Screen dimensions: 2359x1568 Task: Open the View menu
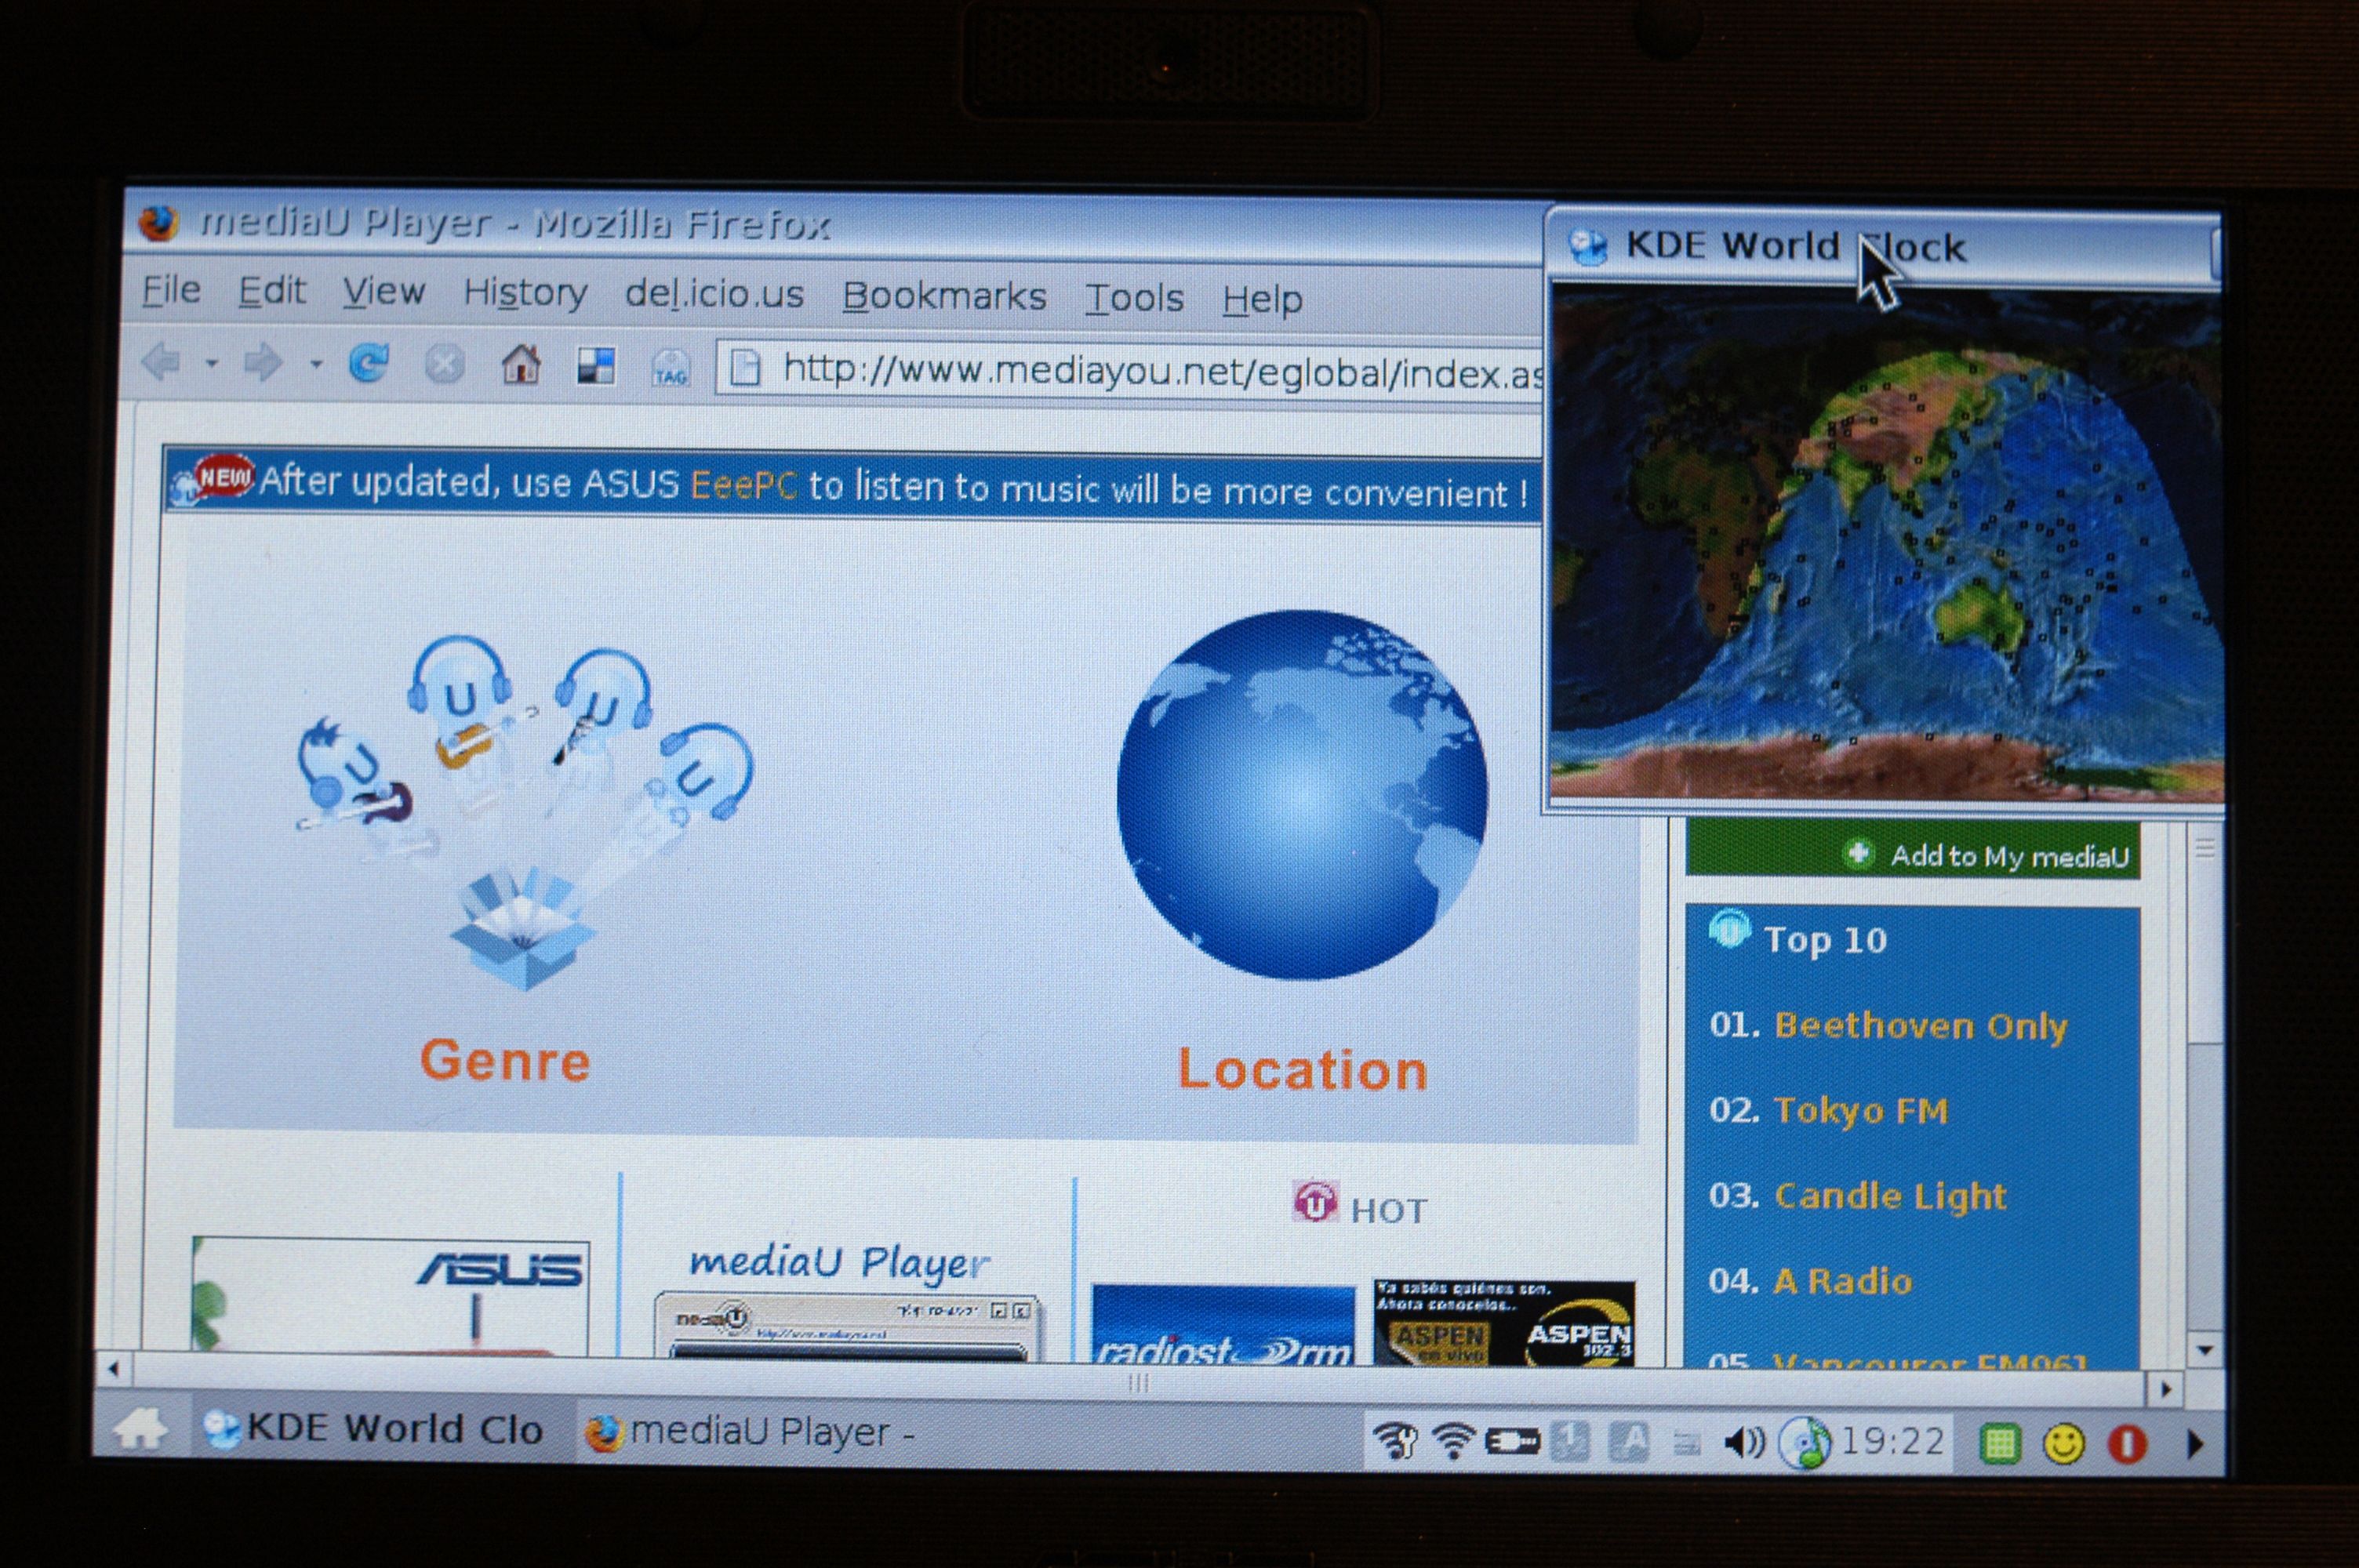click(384, 293)
